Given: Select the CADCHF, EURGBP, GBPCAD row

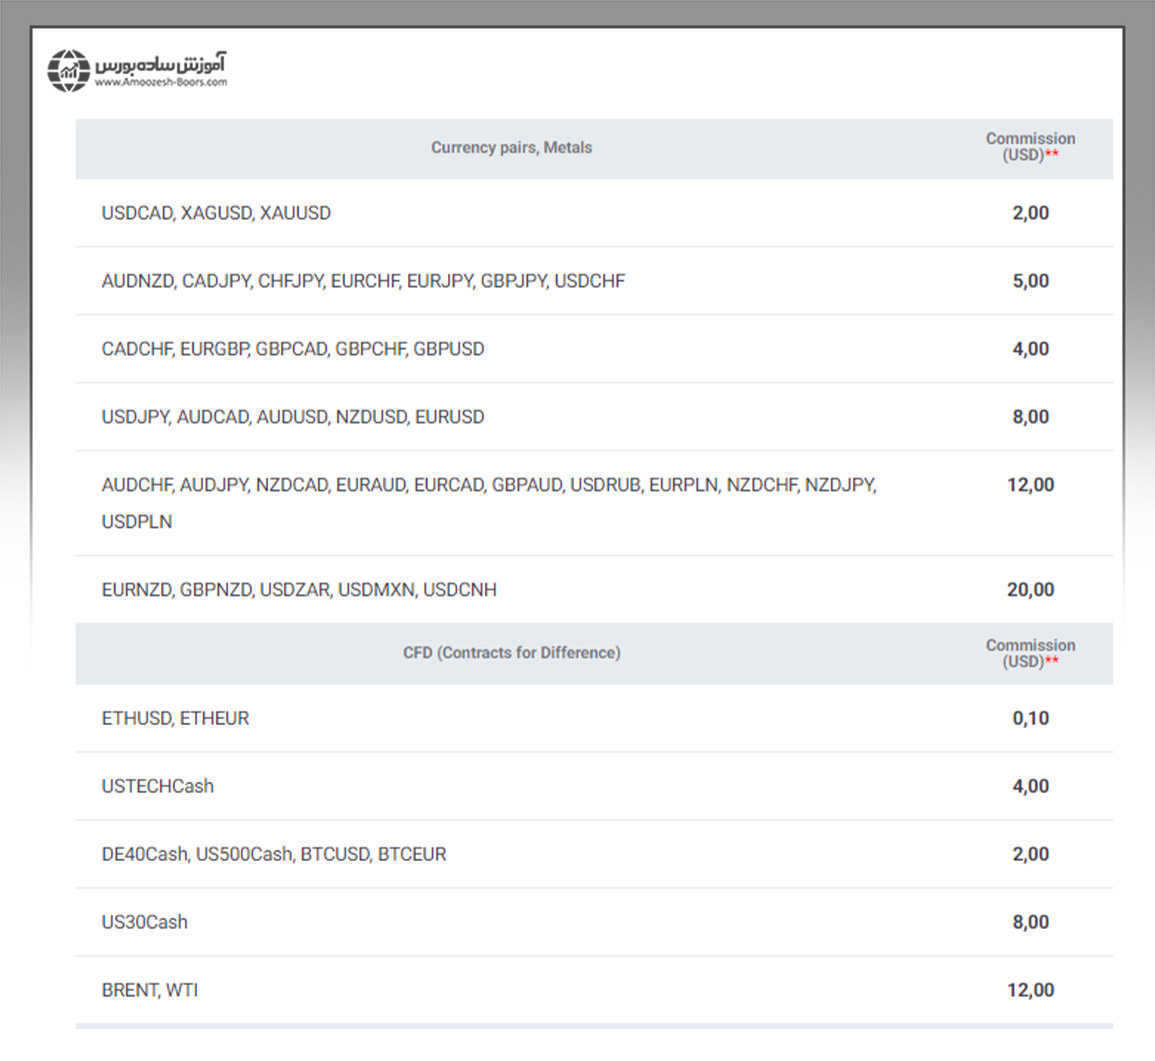Looking at the screenshot, I should pos(293,349).
